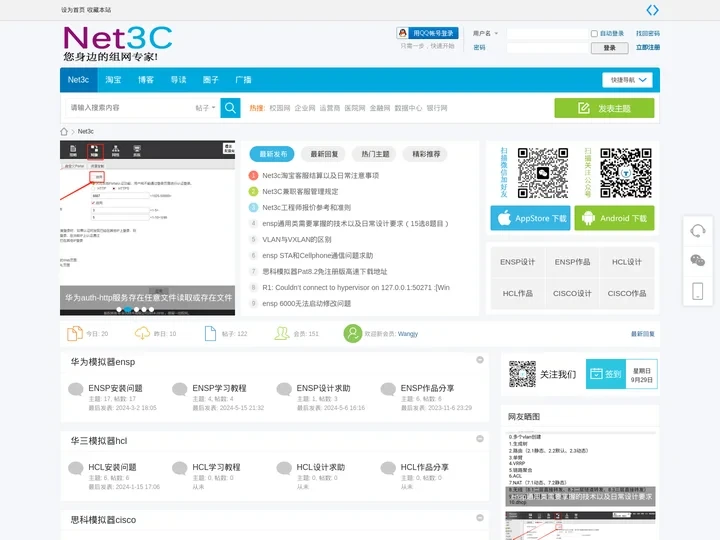Click the green new member avatar icon
Viewport: 720px width, 540px height.
tap(353, 333)
